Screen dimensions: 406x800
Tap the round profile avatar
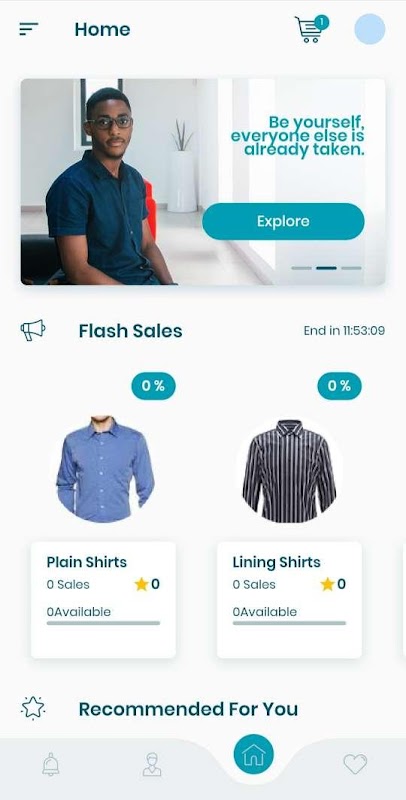(370, 29)
